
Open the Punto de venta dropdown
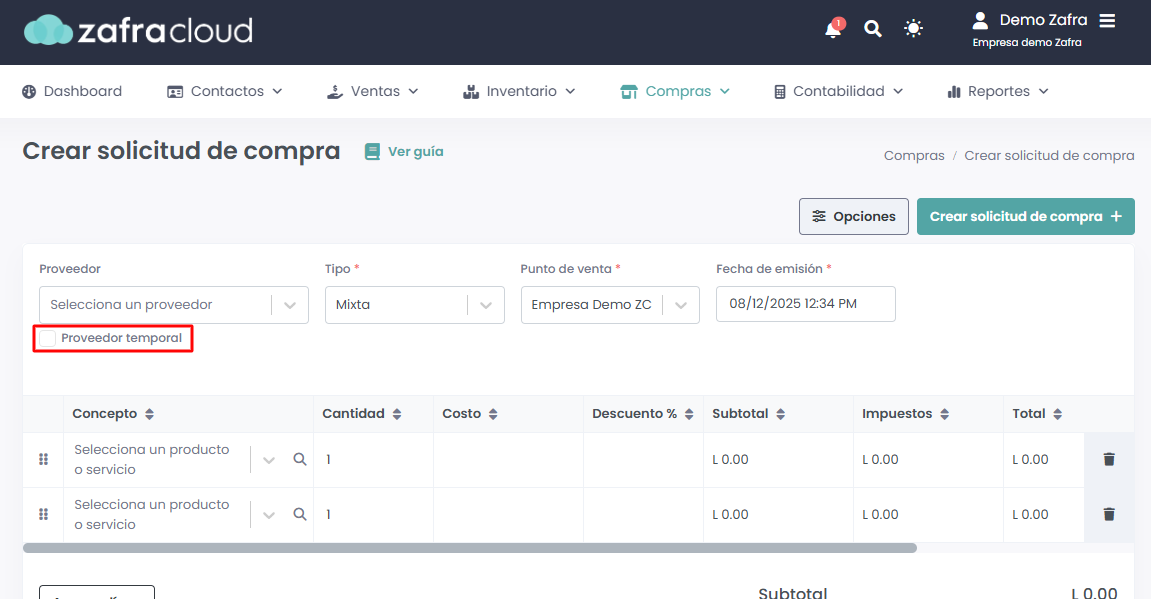tap(610, 305)
